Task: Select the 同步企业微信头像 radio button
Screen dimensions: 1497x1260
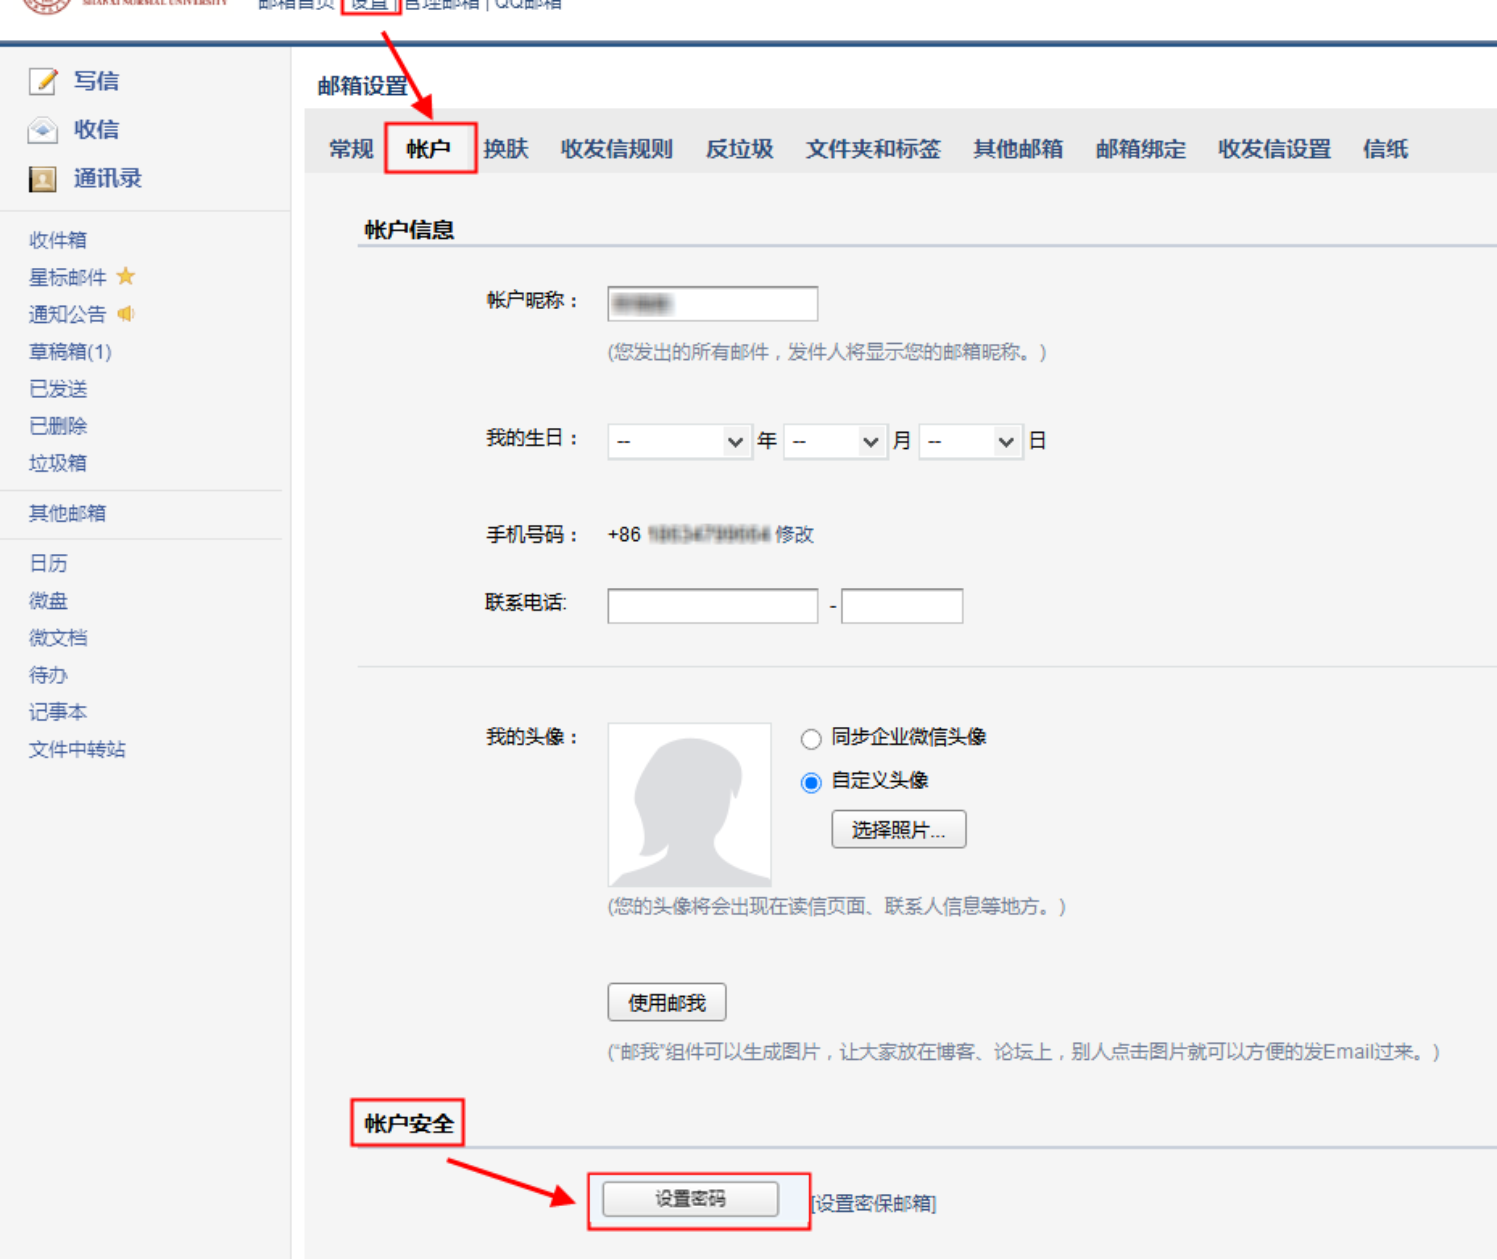Action: pyautogui.click(x=811, y=739)
